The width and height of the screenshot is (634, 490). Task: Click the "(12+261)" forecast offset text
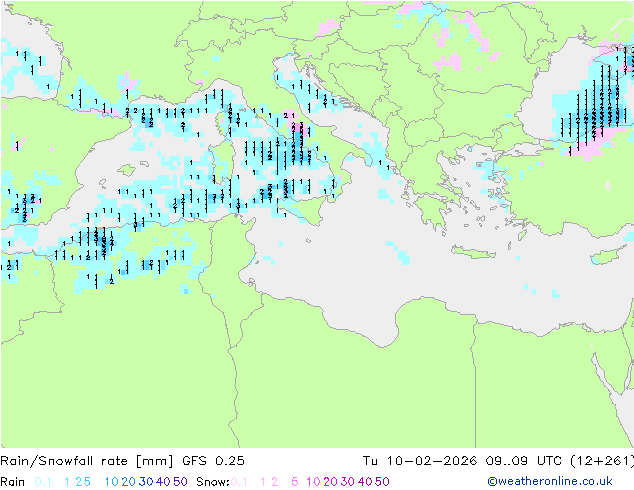602,461
